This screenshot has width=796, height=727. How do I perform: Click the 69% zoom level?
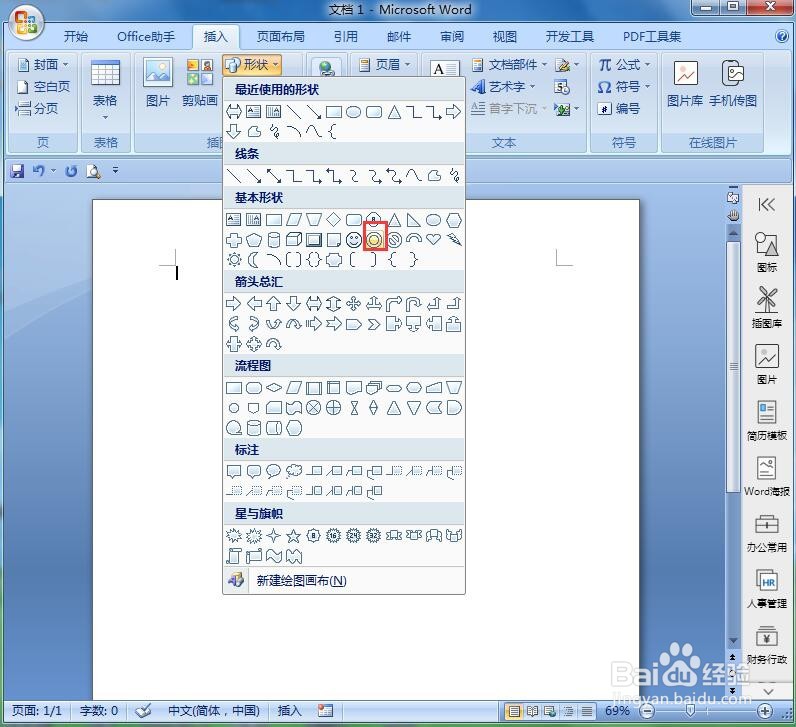[x=617, y=711]
